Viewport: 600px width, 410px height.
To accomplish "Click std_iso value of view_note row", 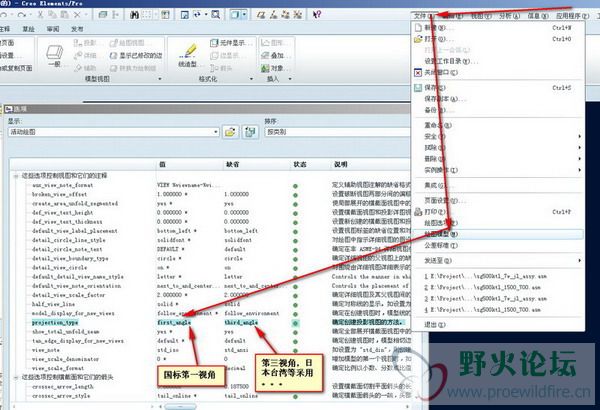I will (168, 350).
